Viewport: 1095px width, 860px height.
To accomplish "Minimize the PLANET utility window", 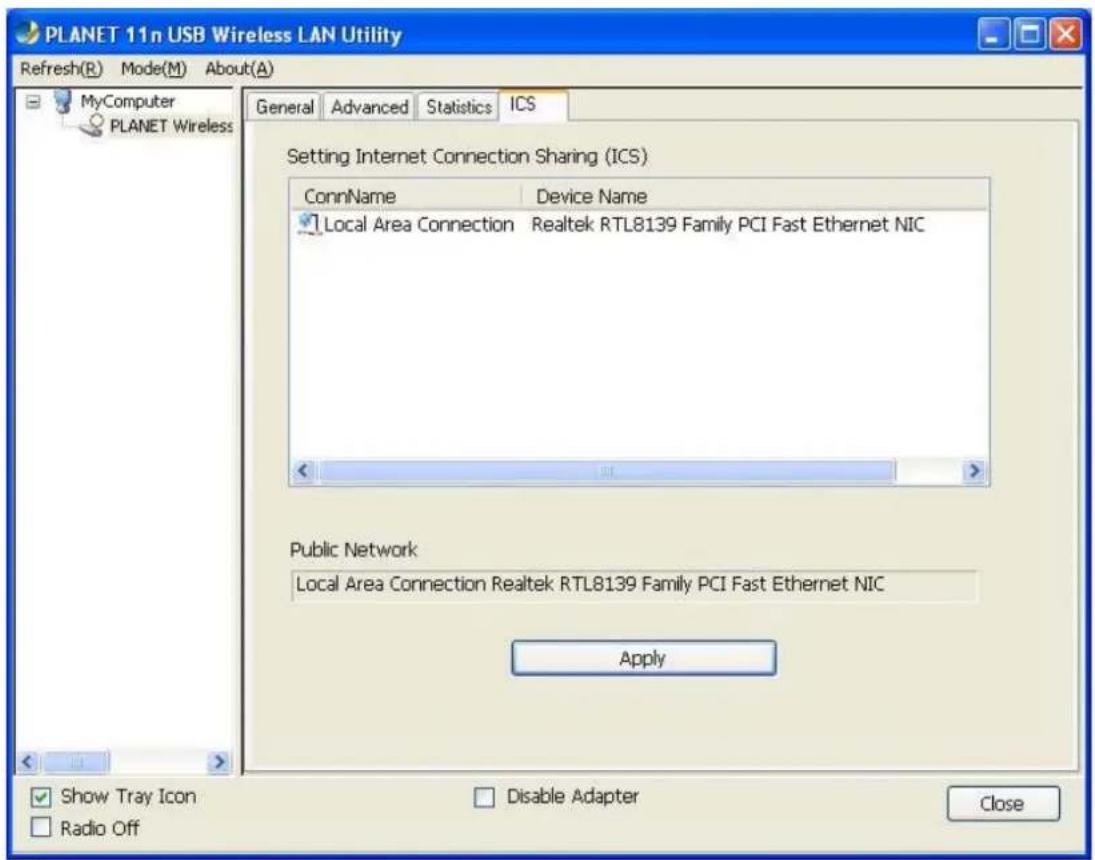I will (994, 34).
